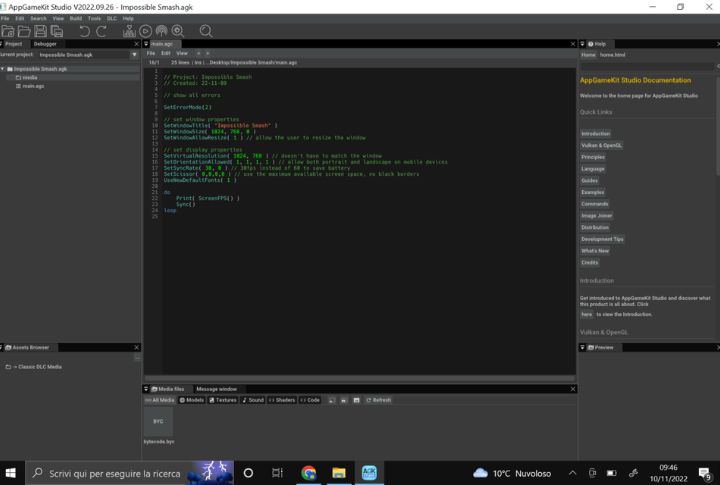The height and width of the screenshot is (485, 720).
Task: Click the Redo arrow icon
Action: [x=101, y=32]
